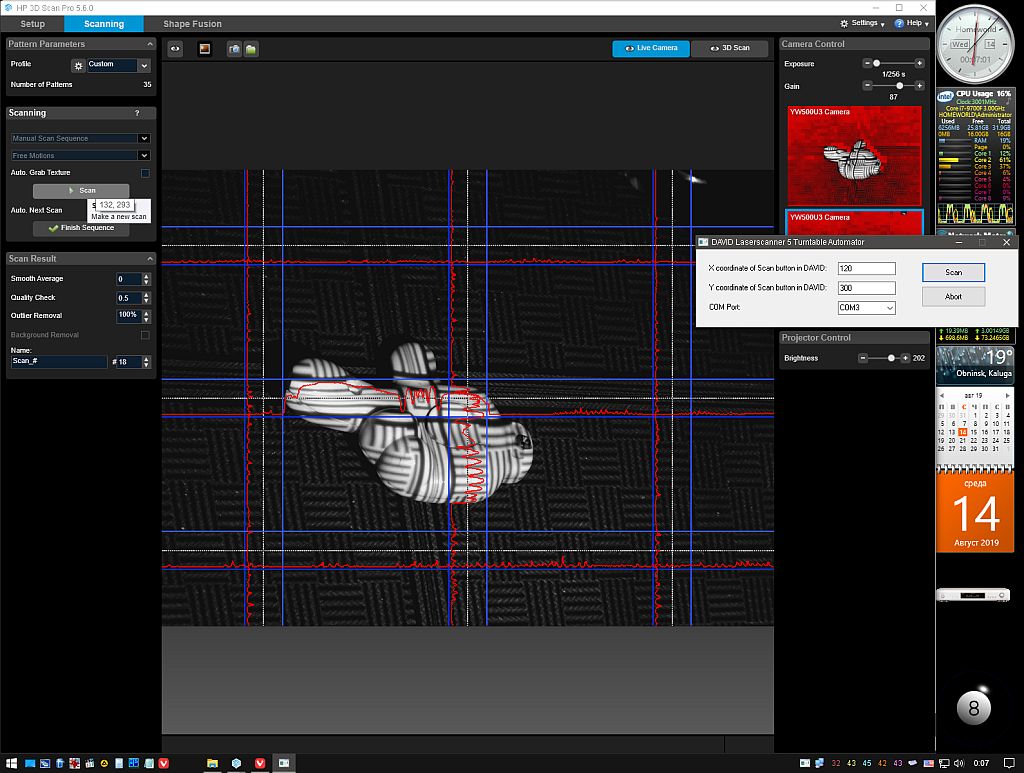The image size is (1024, 773).
Task: Click the texture image icon in viewport toolbar
Action: tap(204, 48)
